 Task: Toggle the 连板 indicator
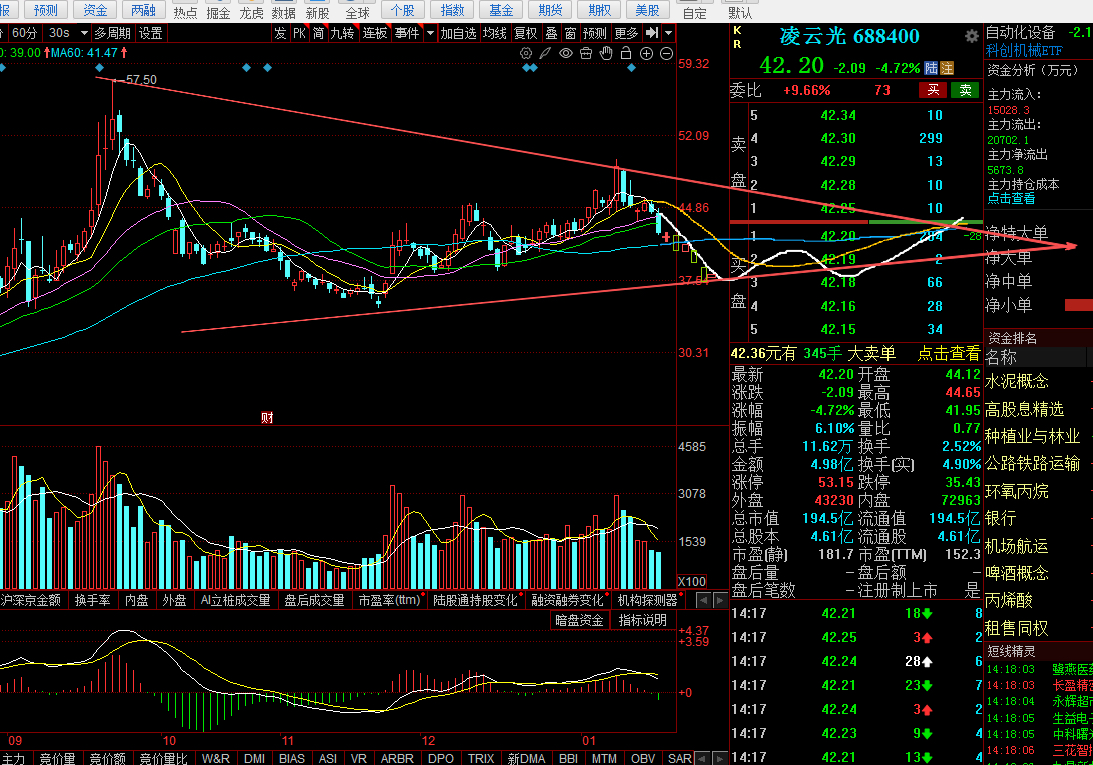pos(374,33)
